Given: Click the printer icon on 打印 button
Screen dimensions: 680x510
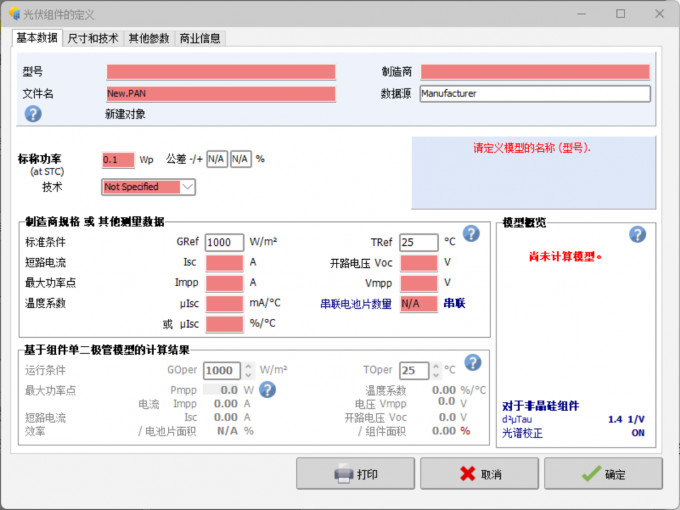Looking at the screenshot, I should [x=344, y=474].
